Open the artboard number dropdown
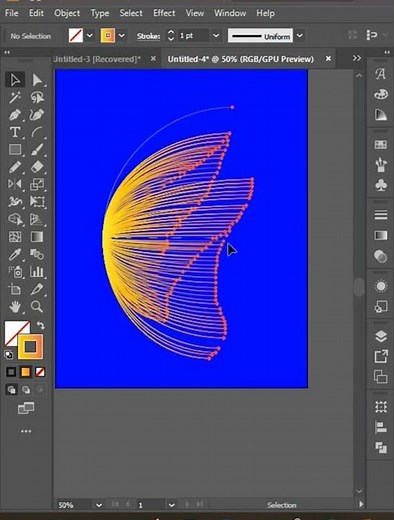The image size is (394, 520). click(x=171, y=505)
